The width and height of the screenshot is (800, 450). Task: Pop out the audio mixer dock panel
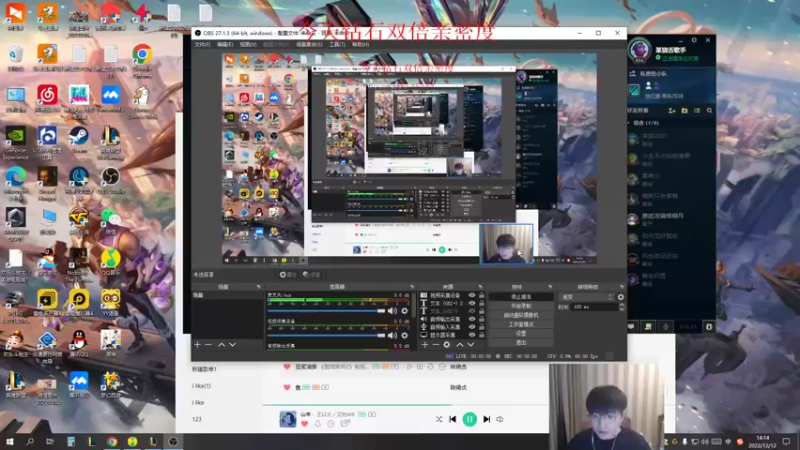click(x=412, y=287)
